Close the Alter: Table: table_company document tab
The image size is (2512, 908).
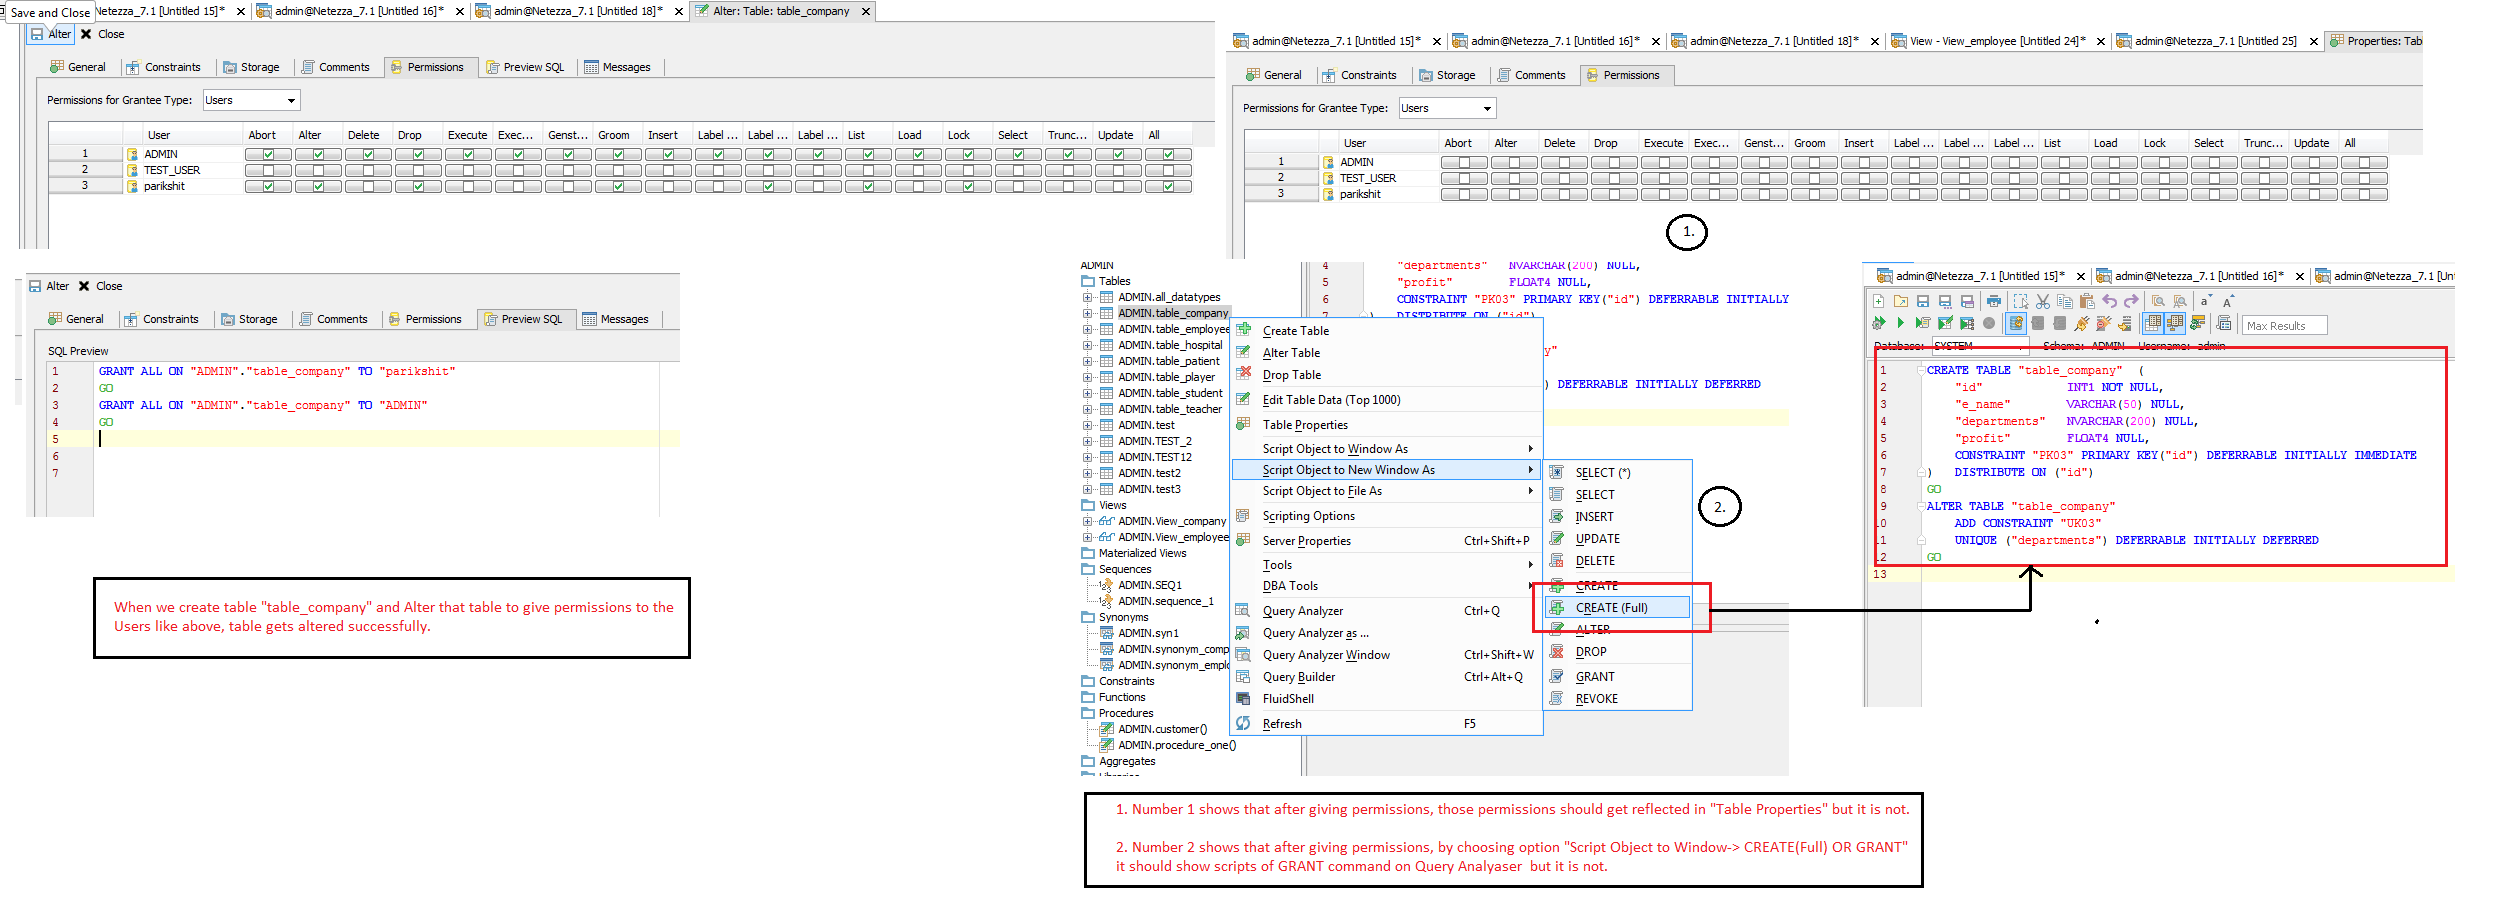coord(866,11)
